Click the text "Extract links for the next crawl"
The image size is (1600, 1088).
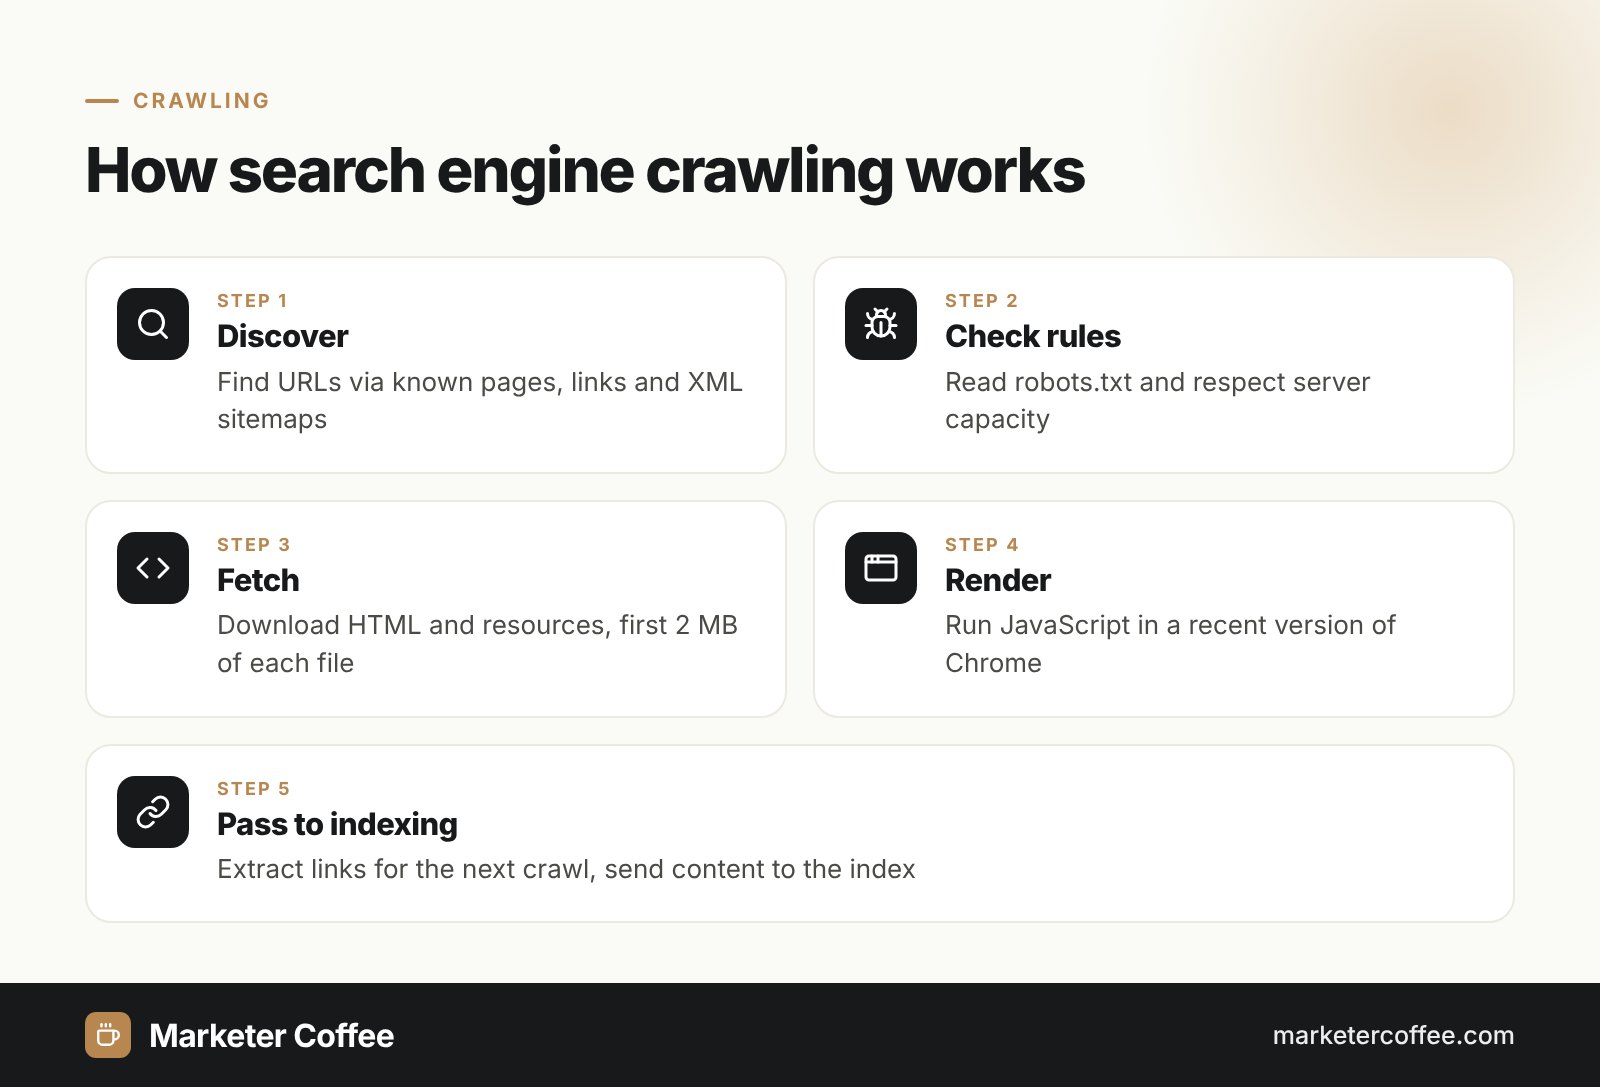403,869
